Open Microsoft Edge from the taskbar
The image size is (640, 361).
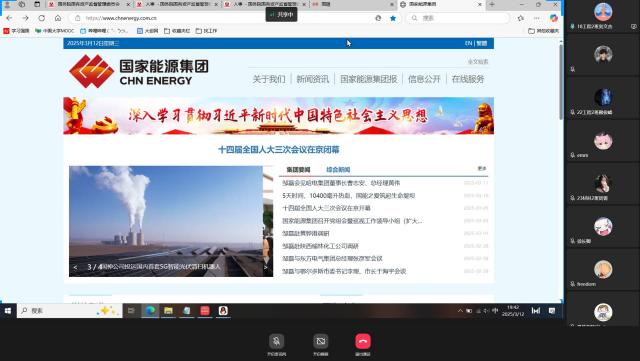pos(150,311)
